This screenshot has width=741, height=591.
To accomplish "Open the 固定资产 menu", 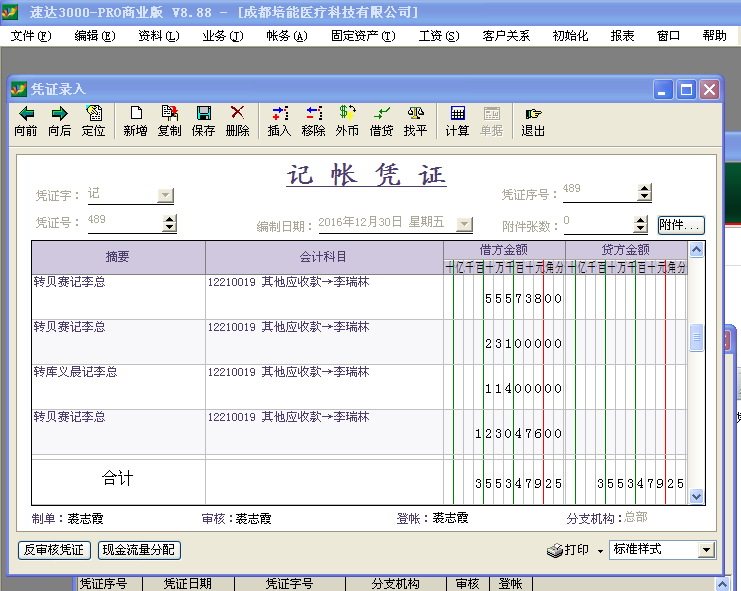I will pyautogui.click(x=362, y=36).
